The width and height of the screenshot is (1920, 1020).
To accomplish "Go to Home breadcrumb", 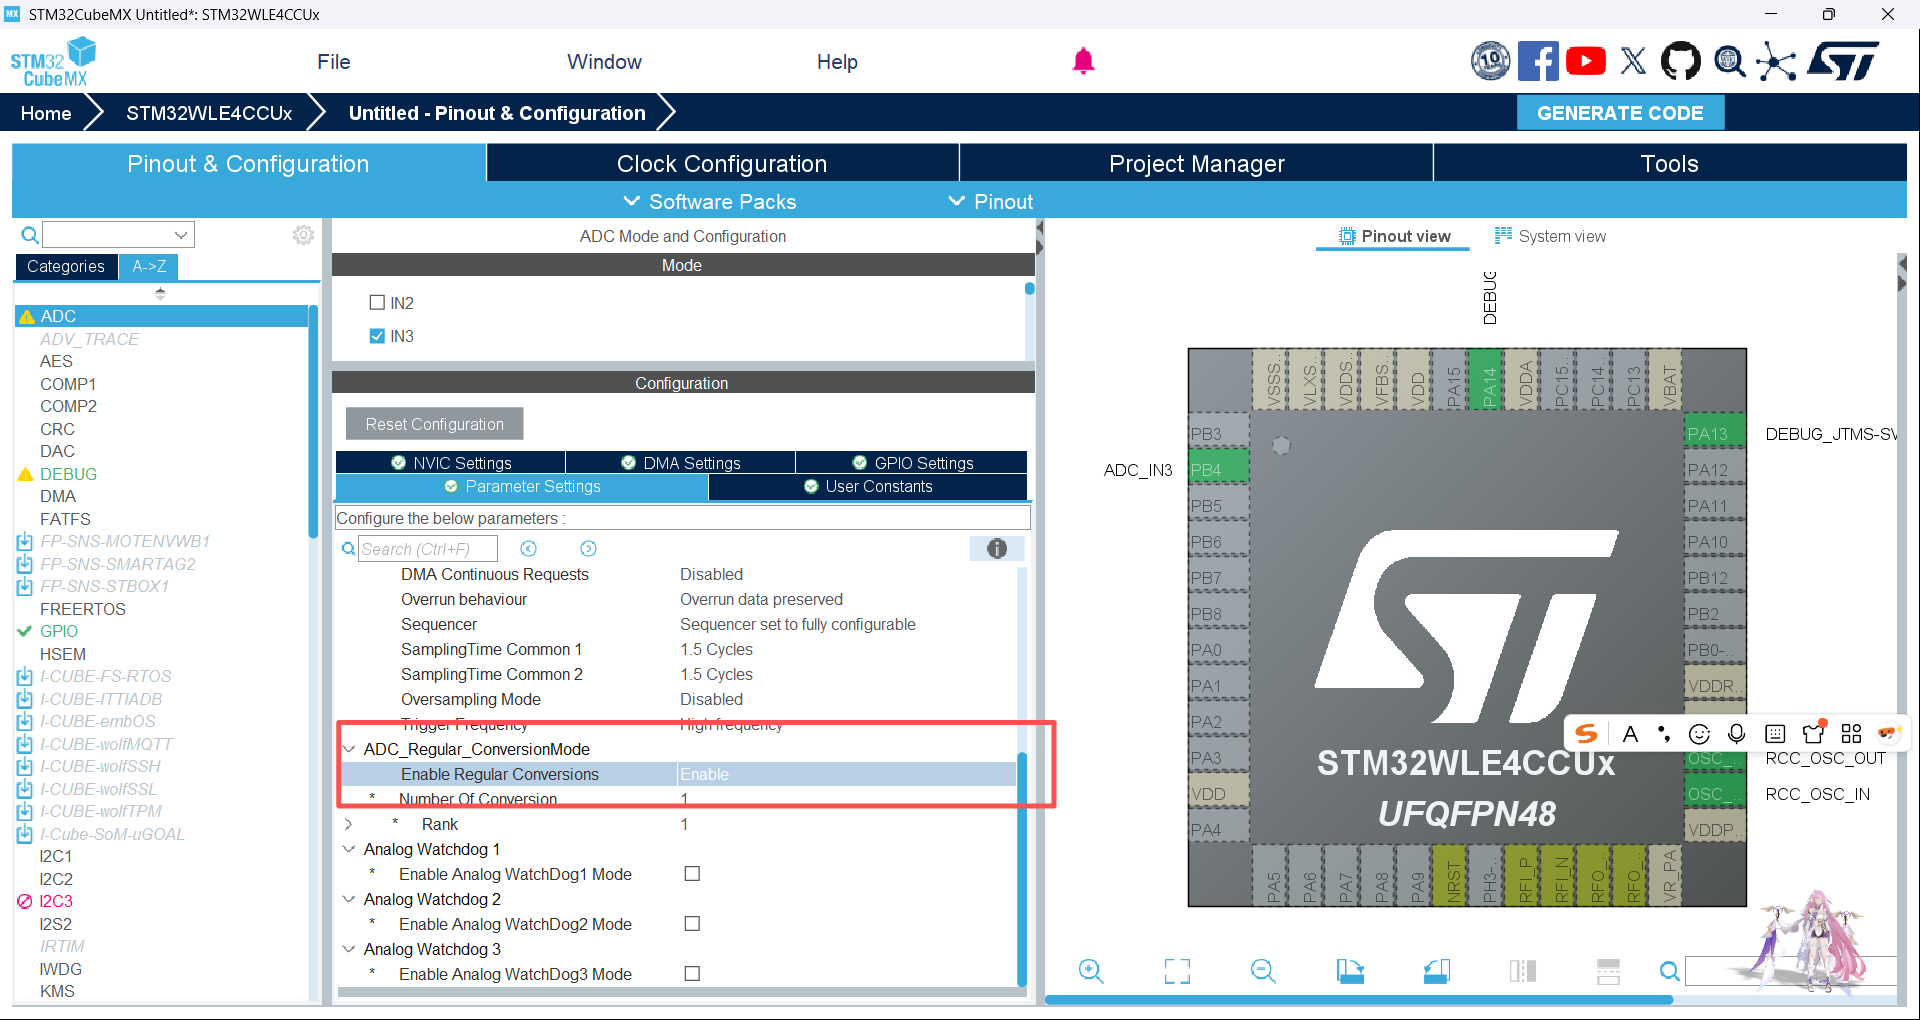I will tap(46, 113).
